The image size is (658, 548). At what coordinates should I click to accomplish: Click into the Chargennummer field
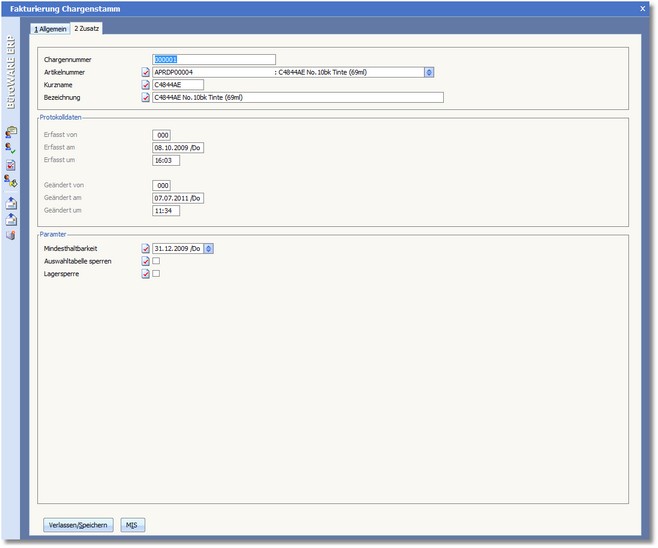pyautogui.click(x=213, y=59)
